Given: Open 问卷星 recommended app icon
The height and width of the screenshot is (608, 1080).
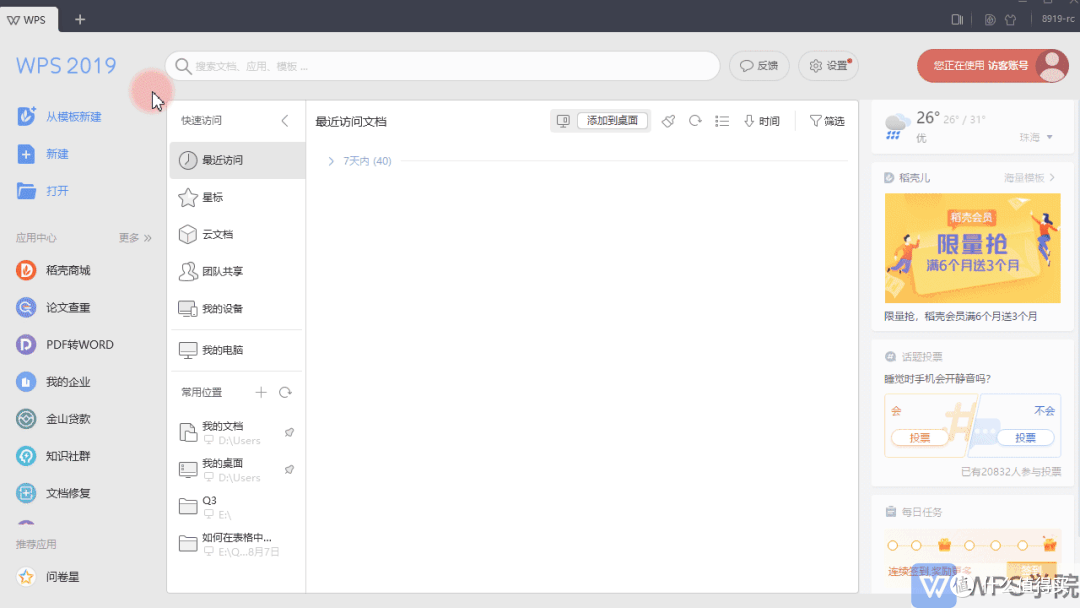Looking at the screenshot, I should click(x=26, y=576).
